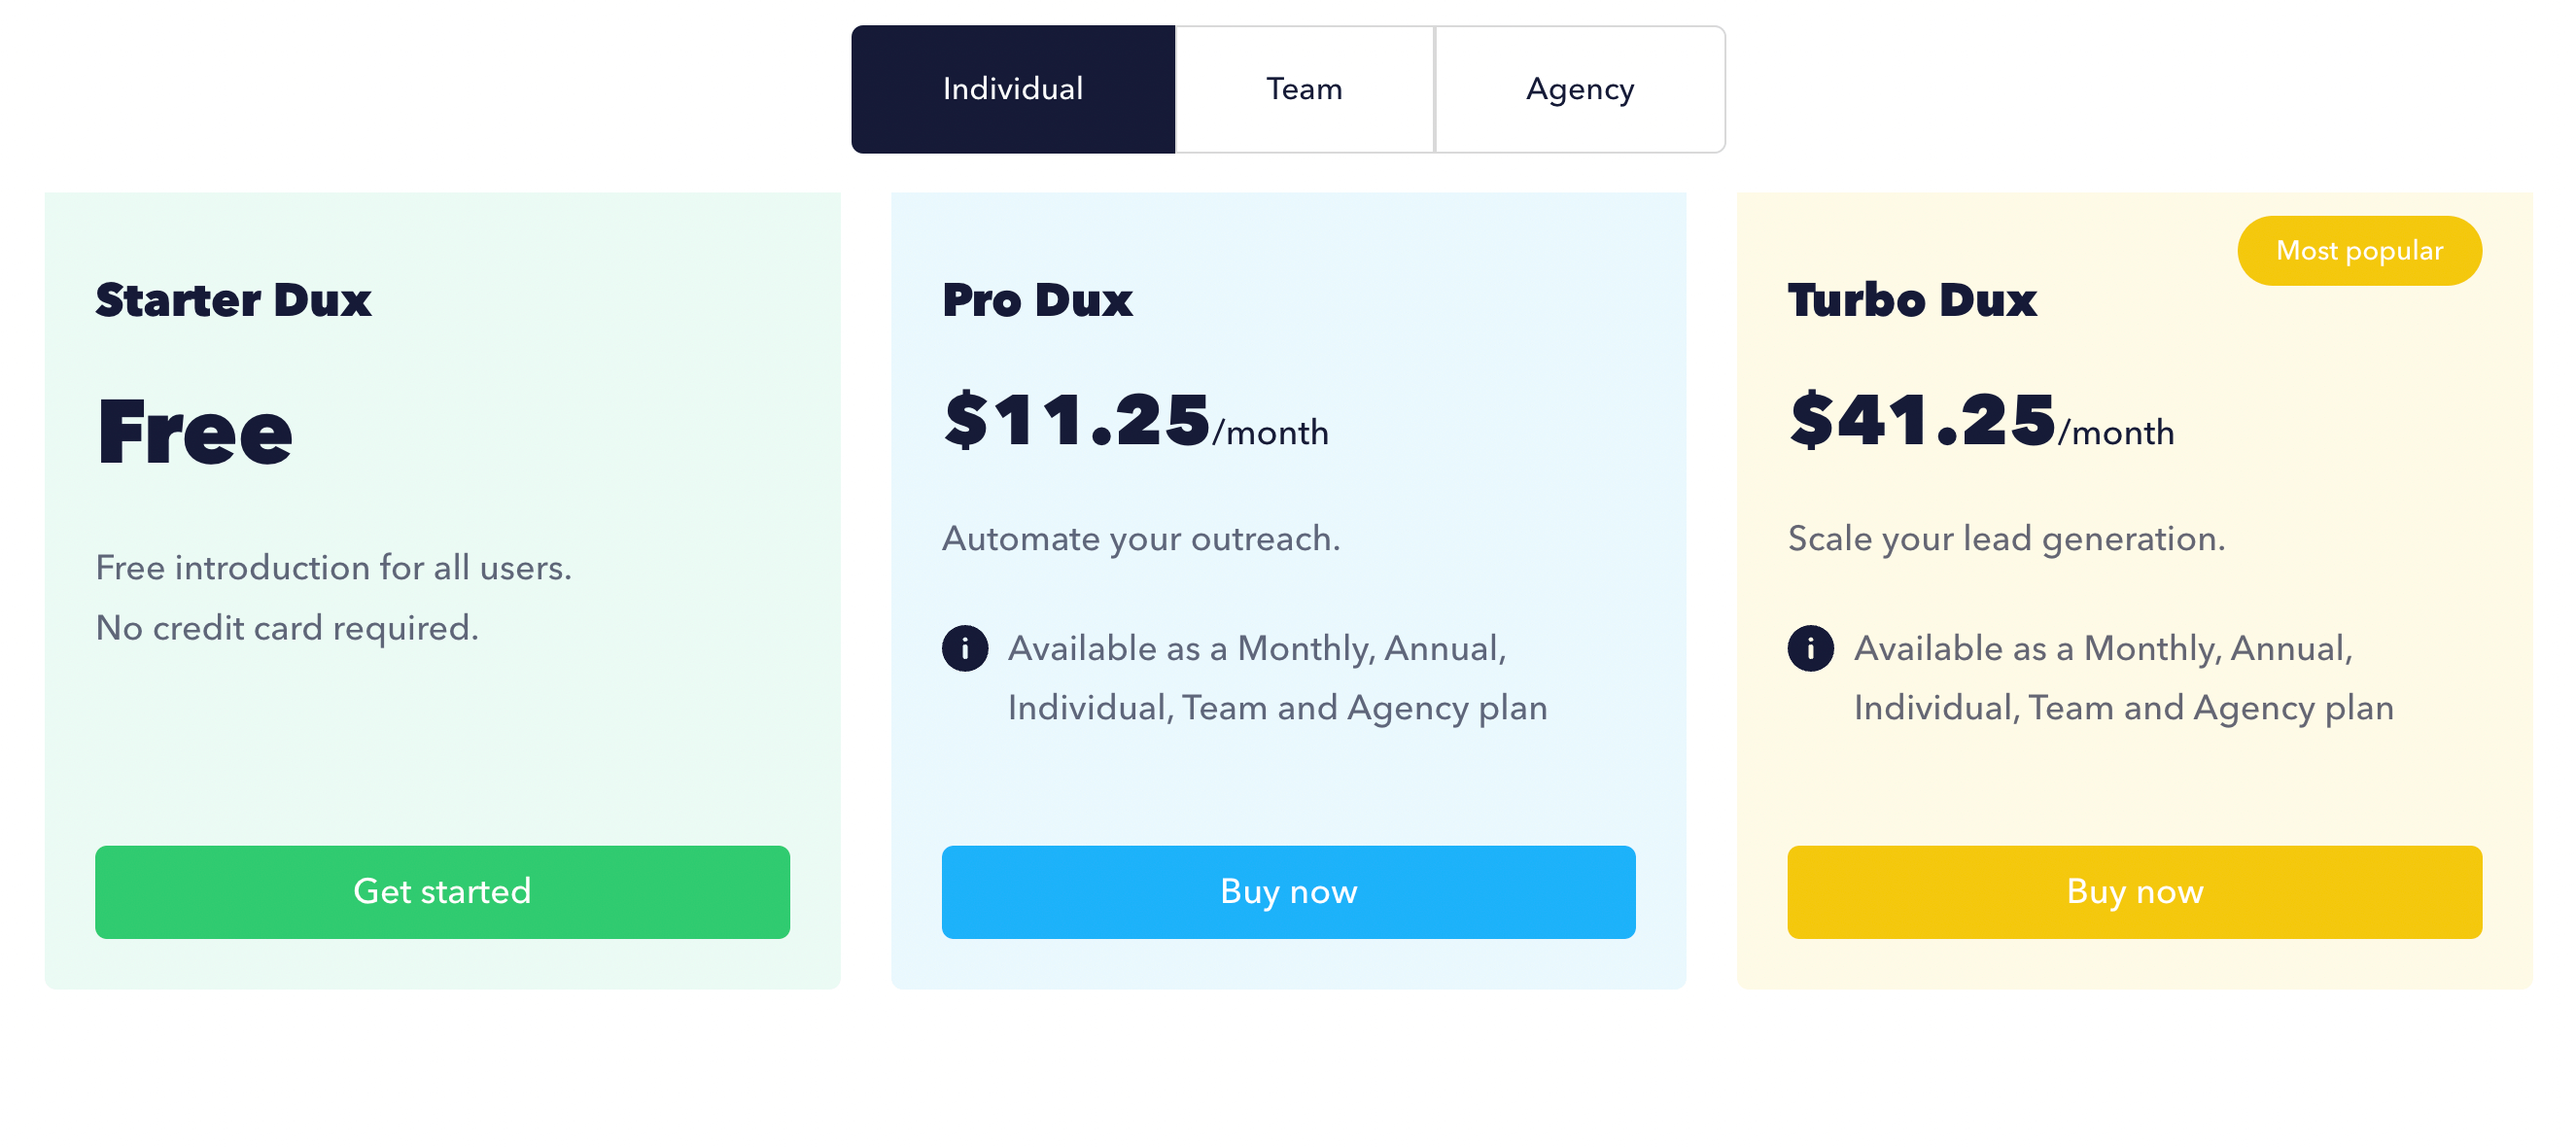Click the info icon in Turbo Dux card

pos(1810,648)
